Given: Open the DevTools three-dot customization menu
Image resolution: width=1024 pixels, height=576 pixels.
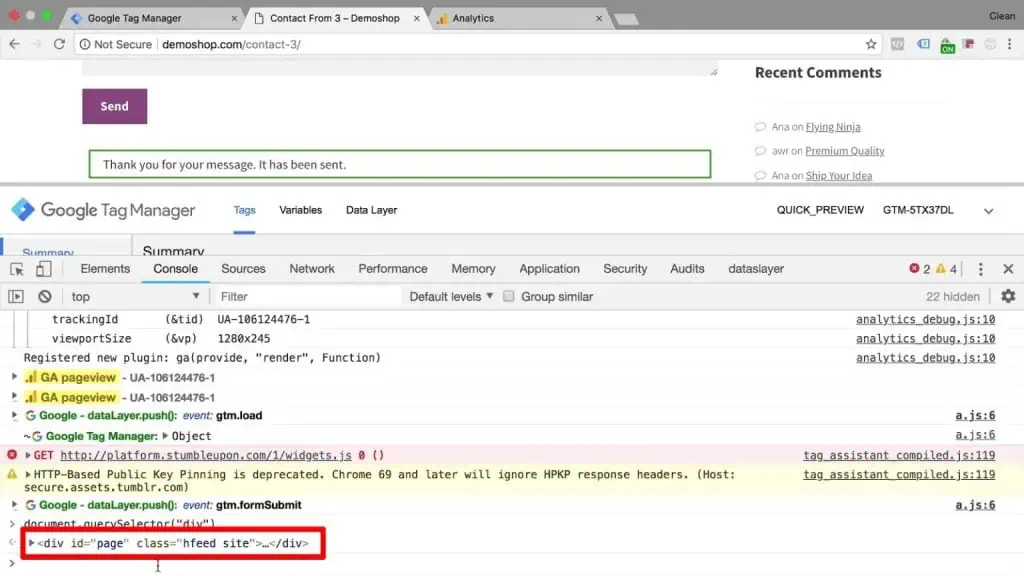Looking at the screenshot, I should point(981,268).
